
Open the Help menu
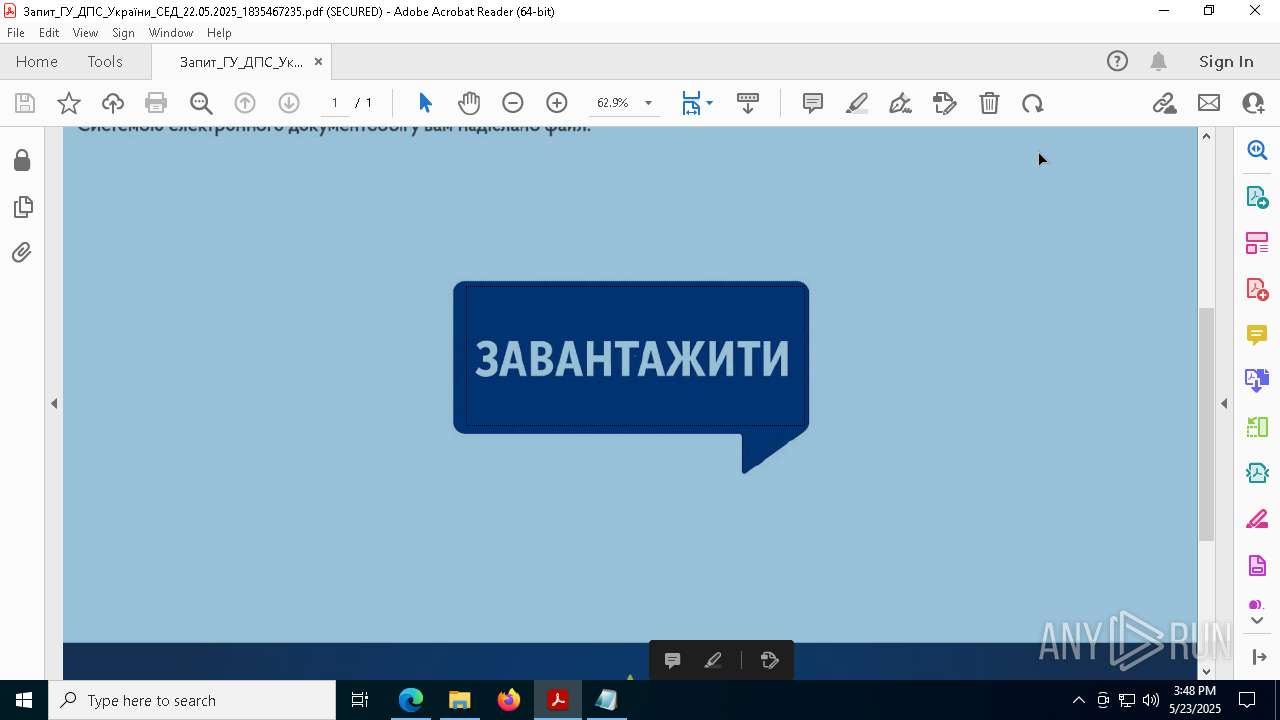coord(219,33)
